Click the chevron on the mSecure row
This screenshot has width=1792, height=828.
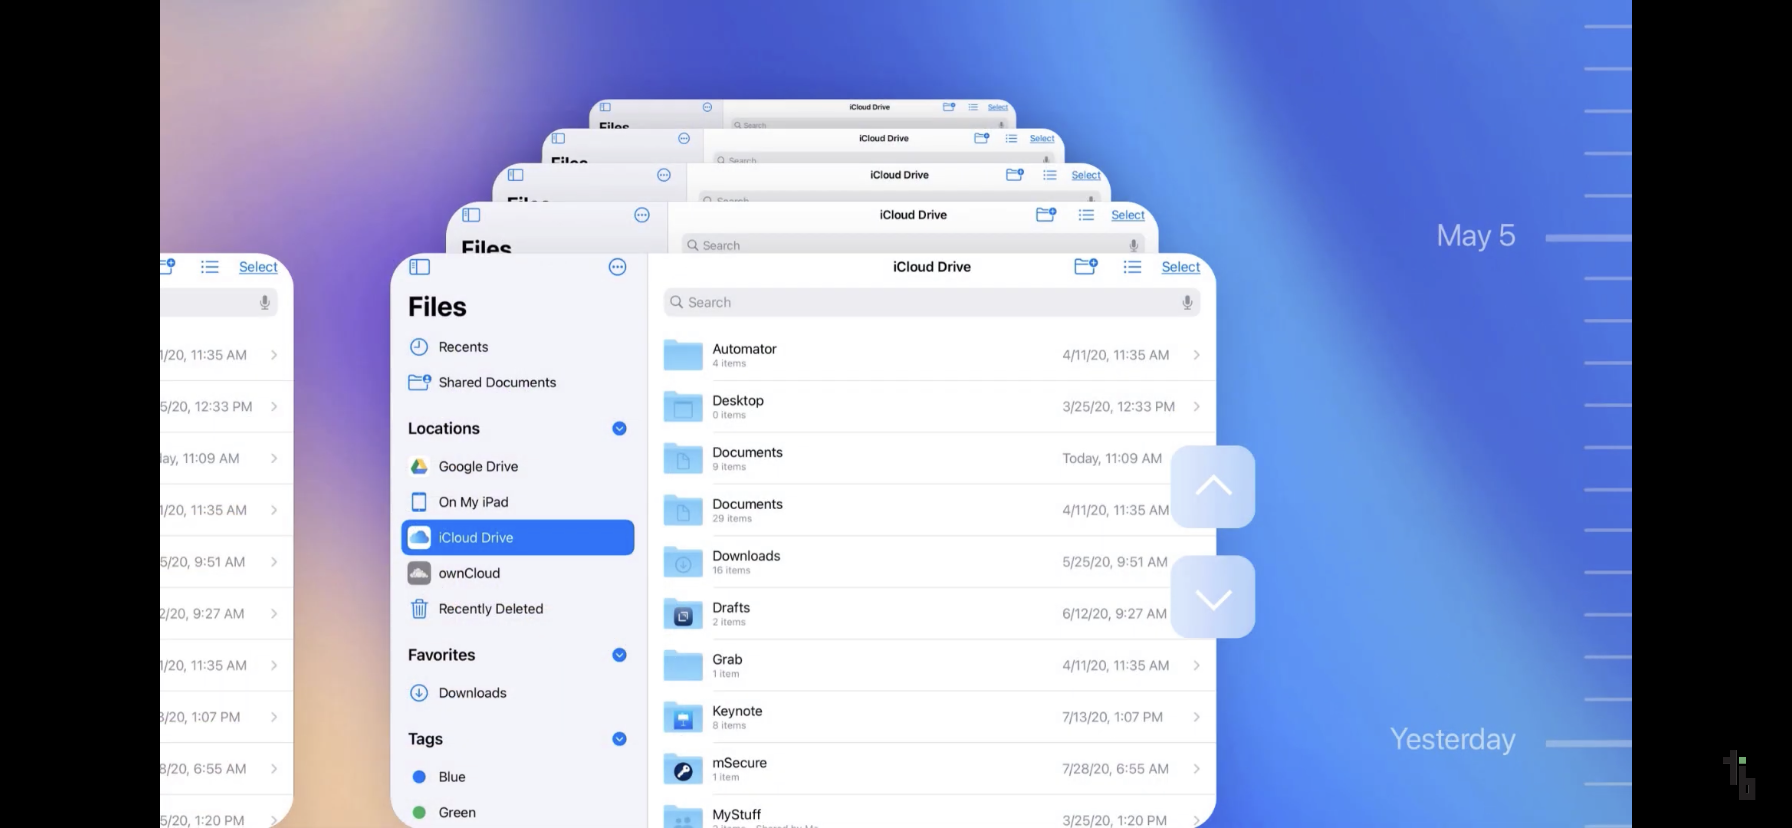click(1196, 769)
